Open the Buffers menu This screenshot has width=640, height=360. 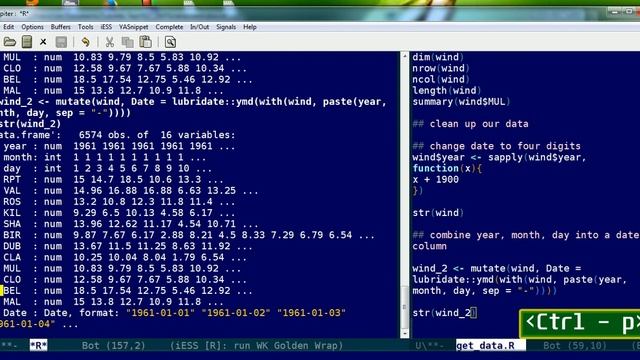[60, 27]
